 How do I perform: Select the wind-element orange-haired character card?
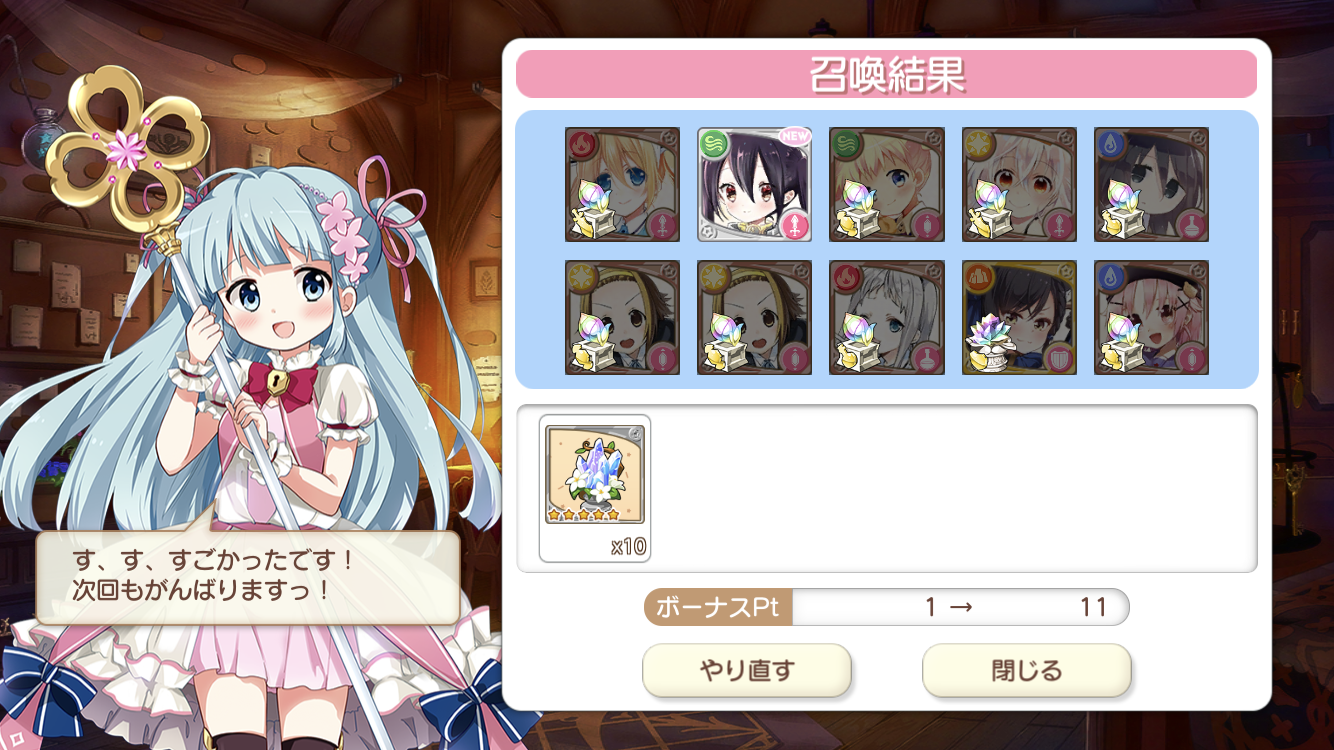(887, 184)
